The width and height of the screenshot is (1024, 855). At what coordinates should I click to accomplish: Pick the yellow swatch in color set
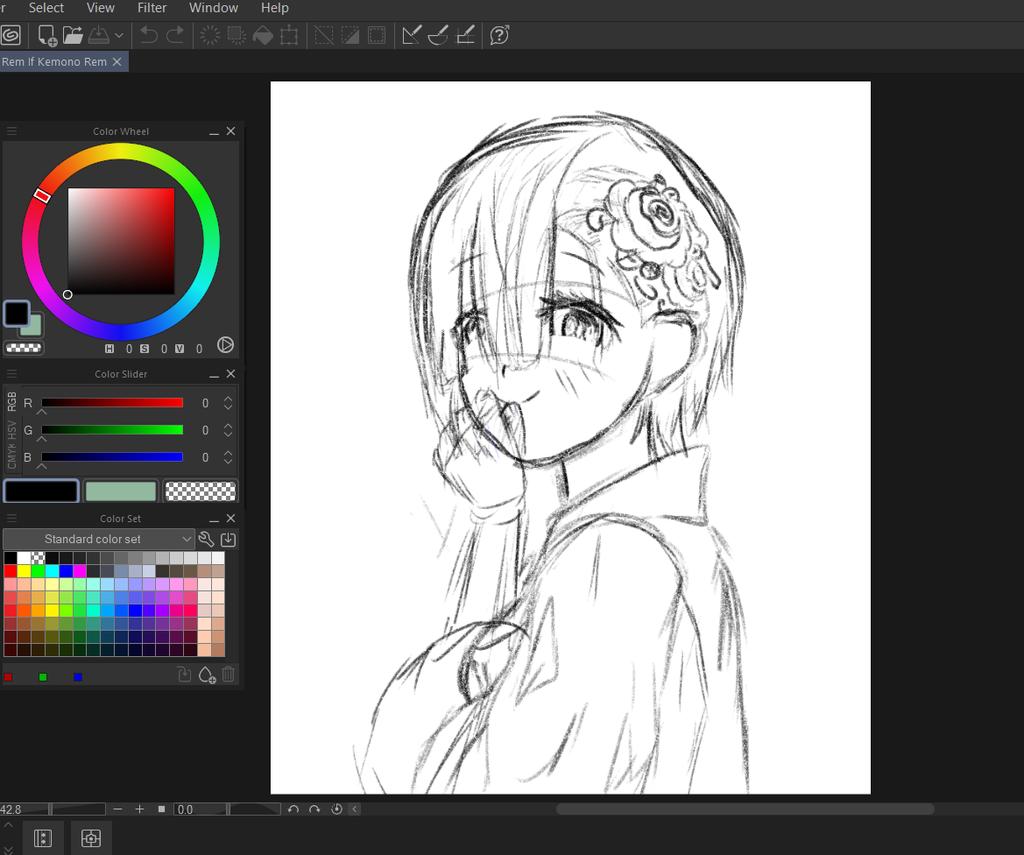click(x=24, y=571)
